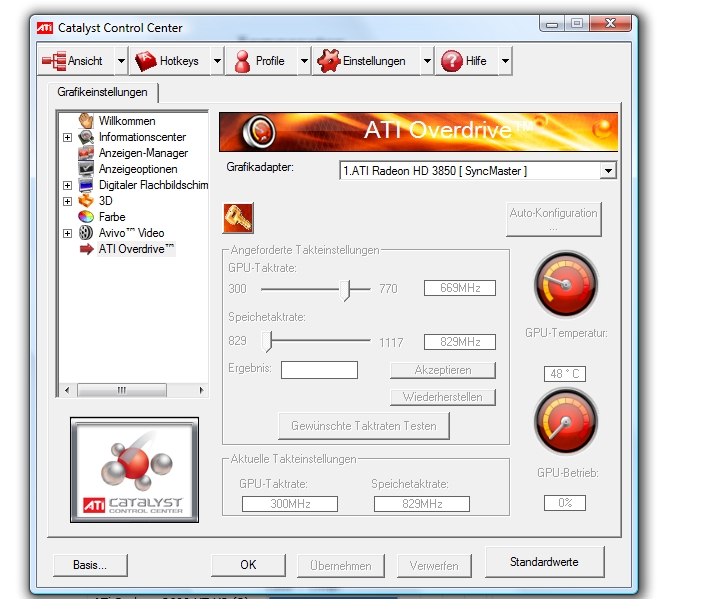Click the Auto-Konfiguration button
The height and width of the screenshot is (599, 702).
point(553,219)
